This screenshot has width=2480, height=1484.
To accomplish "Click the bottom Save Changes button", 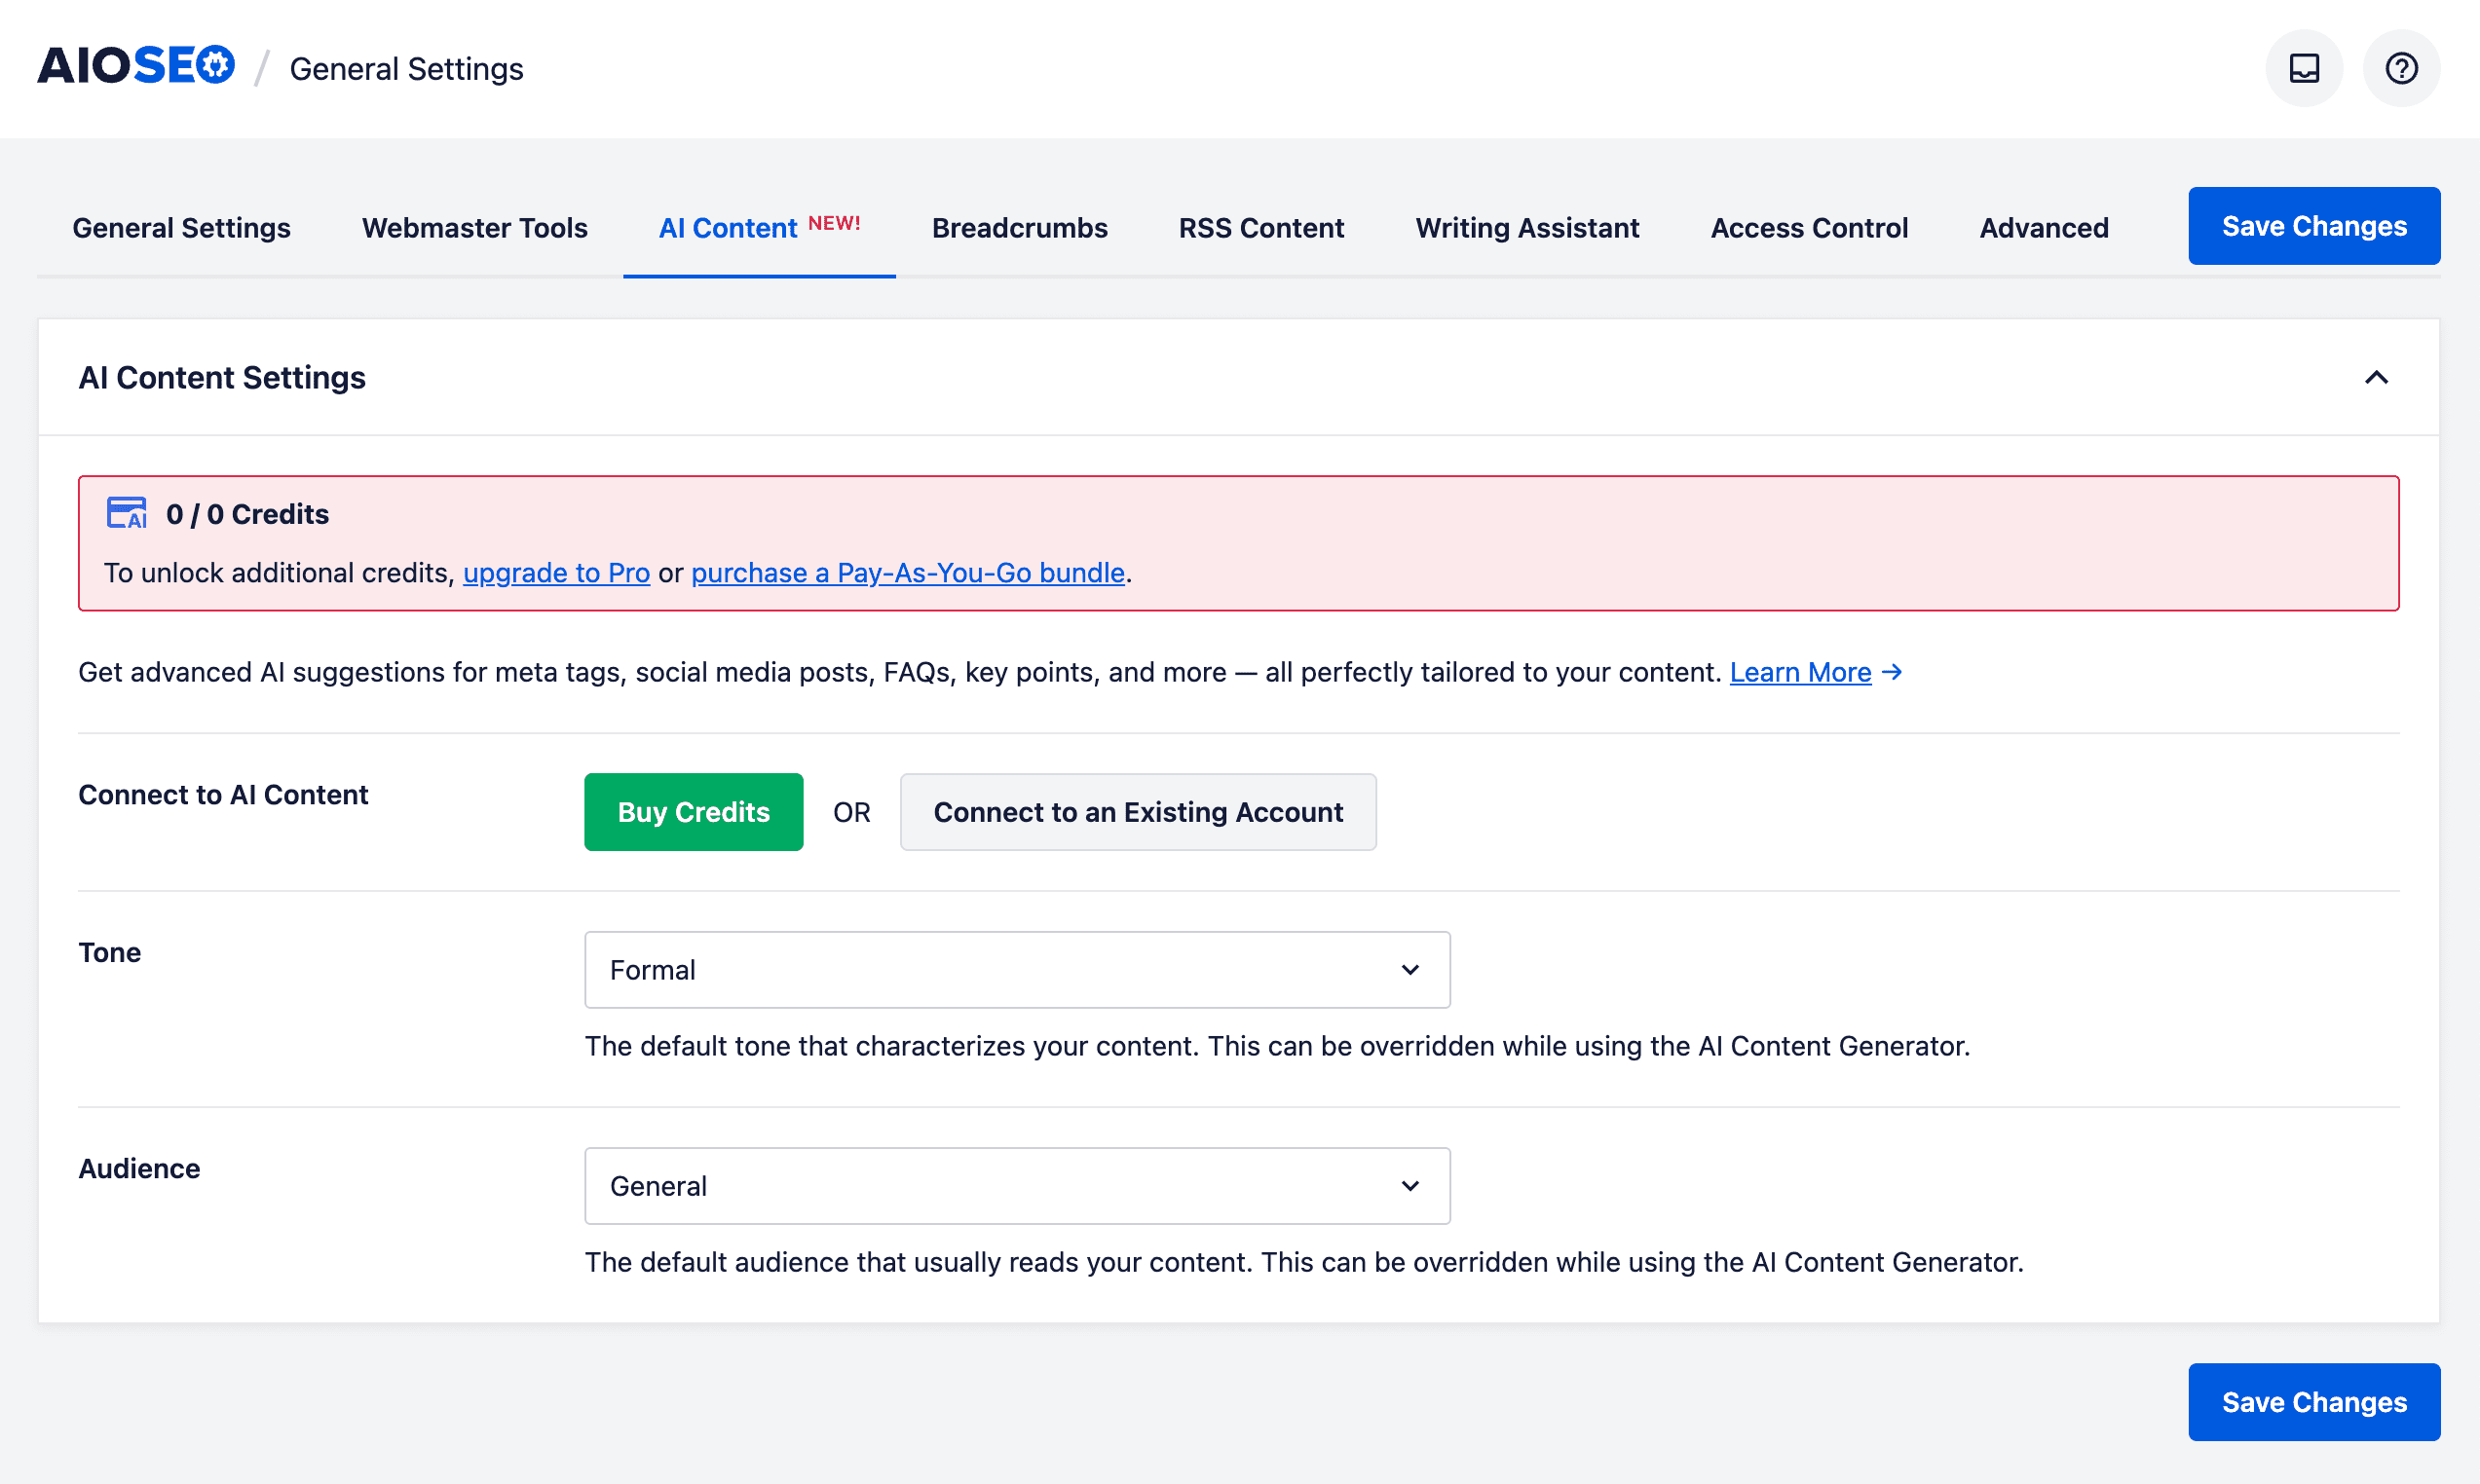I will pyautogui.click(x=2314, y=1402).
